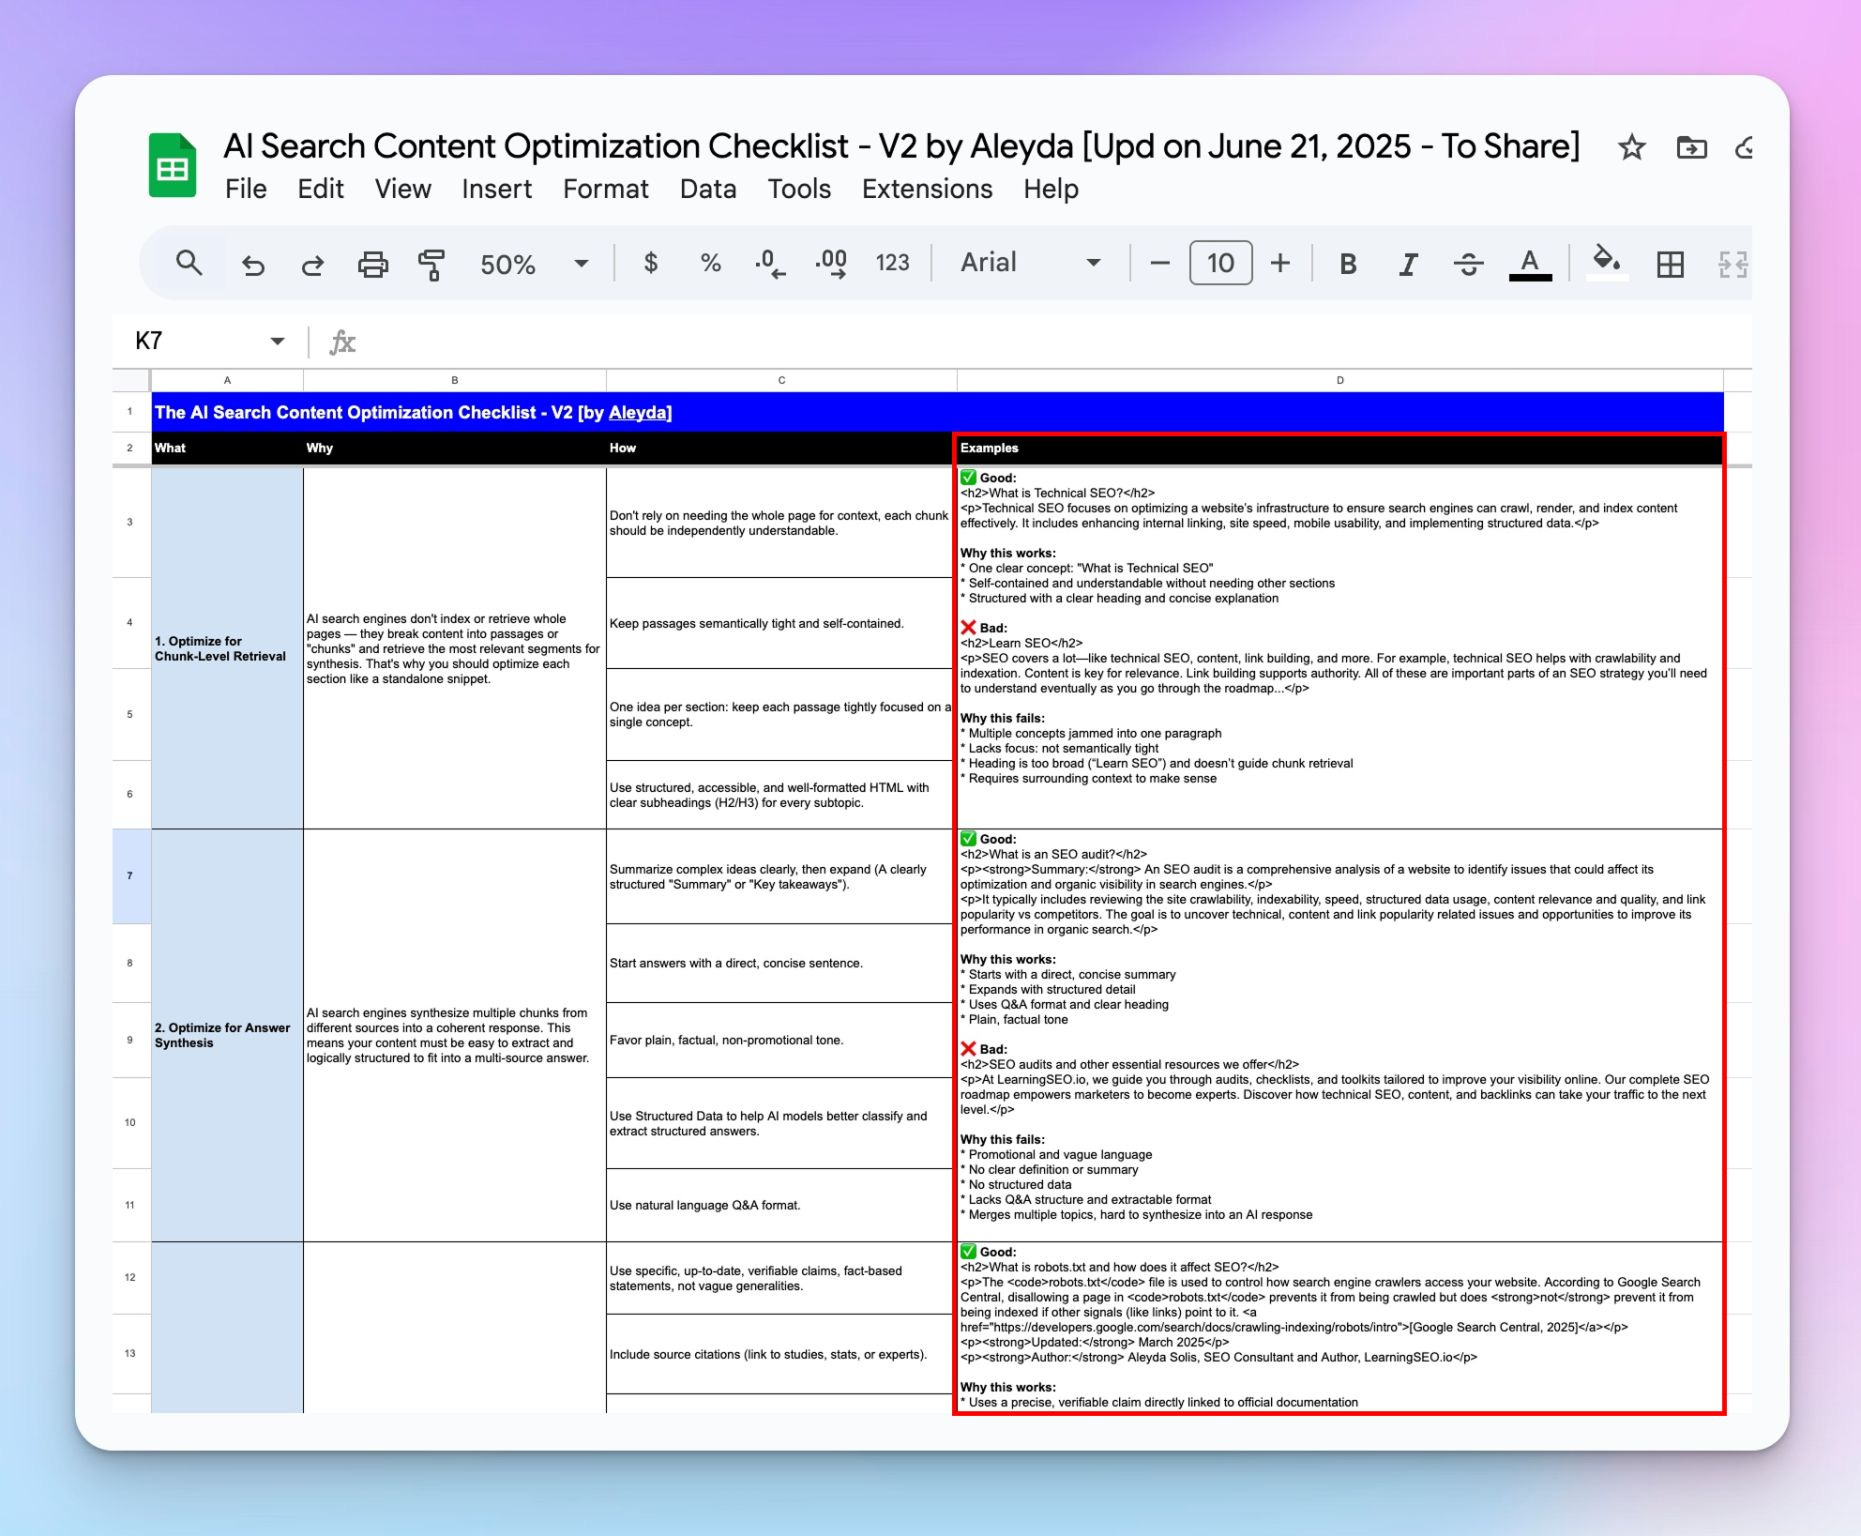
Task: Open the Insert menu
Action: coord(497,189)
